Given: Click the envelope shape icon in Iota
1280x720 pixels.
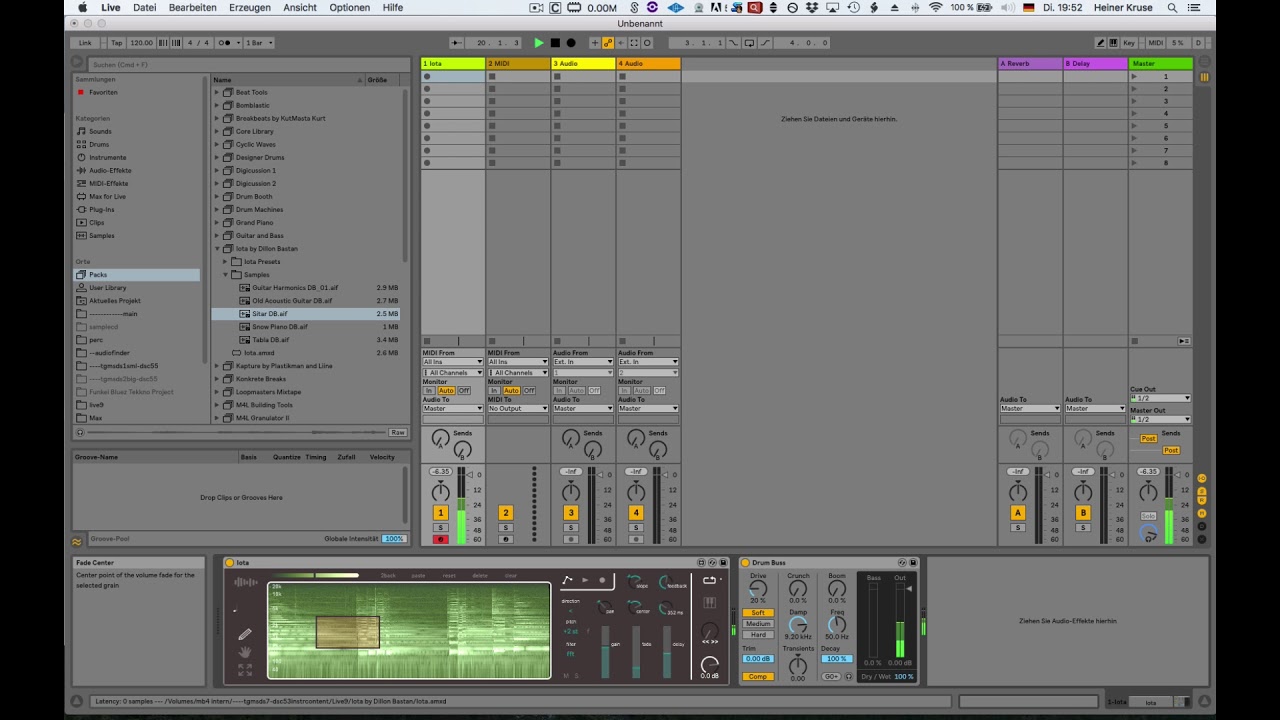Looking at the screenshot, I should point(568,580).
